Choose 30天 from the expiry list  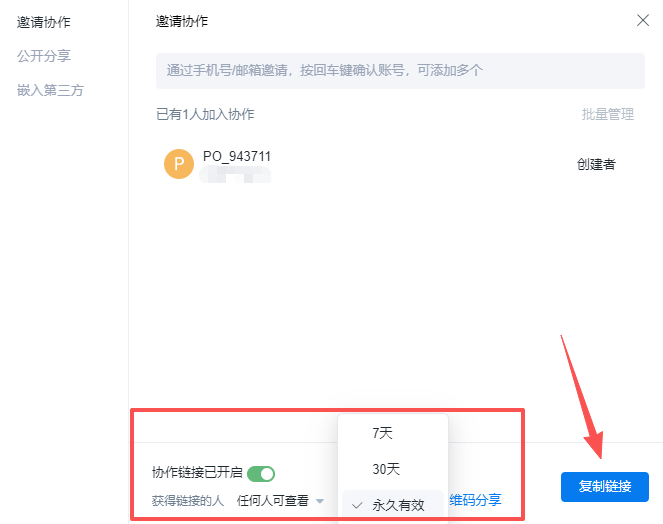(x=386, y=469)
